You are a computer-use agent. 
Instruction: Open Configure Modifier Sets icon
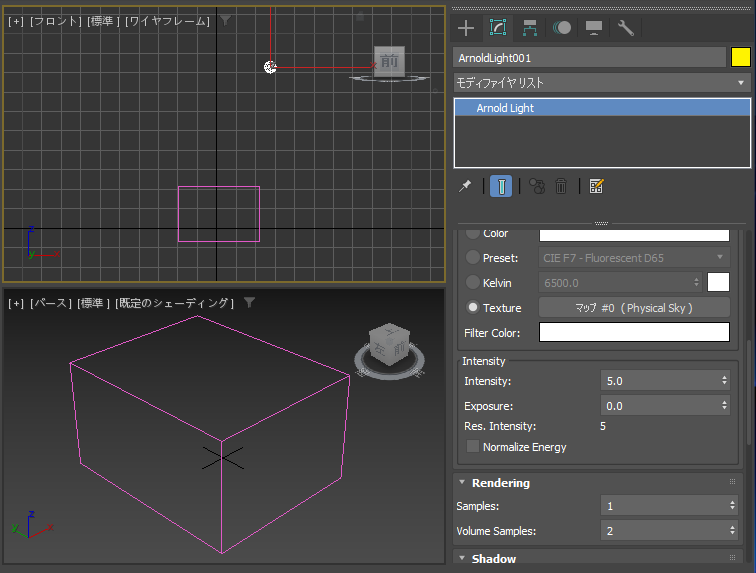[597, 186]
